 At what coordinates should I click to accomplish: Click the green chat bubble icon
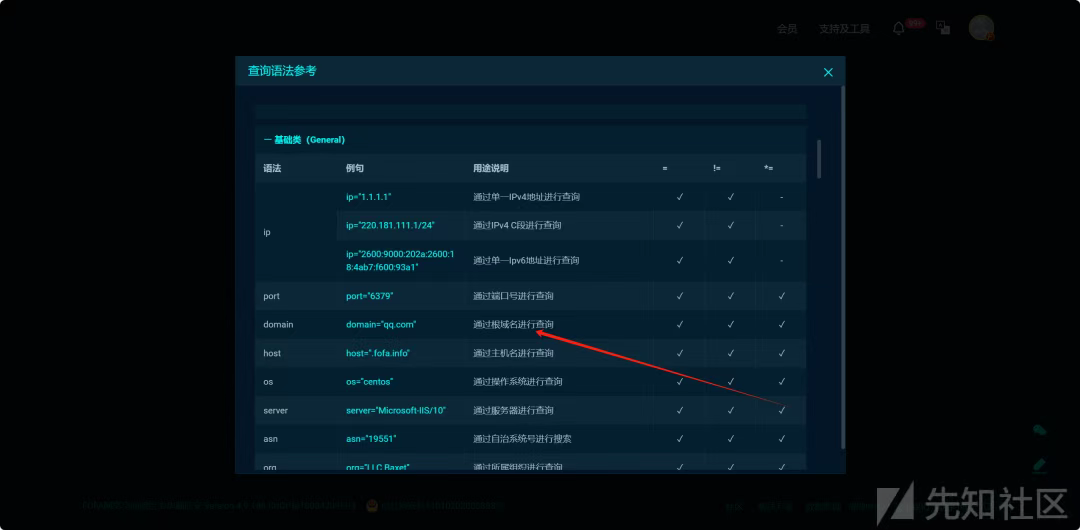click(1039, 430)
